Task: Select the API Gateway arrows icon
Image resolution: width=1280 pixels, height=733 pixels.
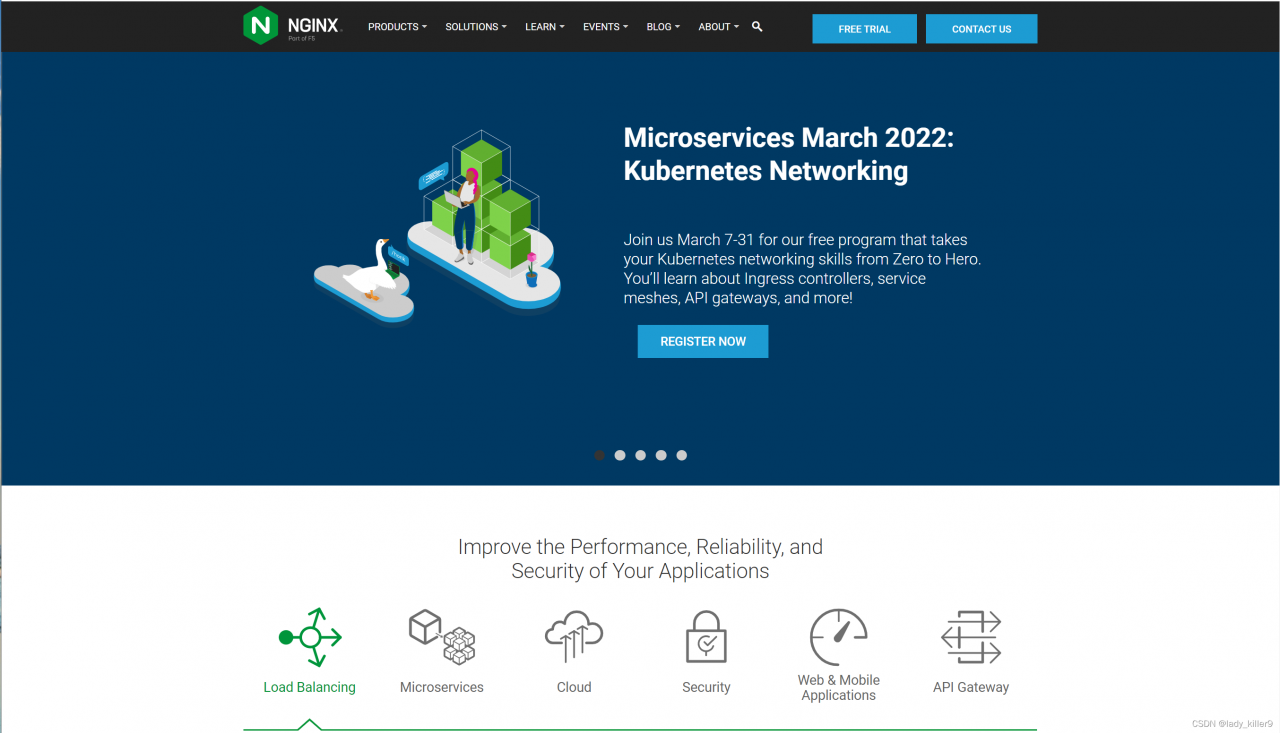Action: pyautogui.click(x=971, y=637)
